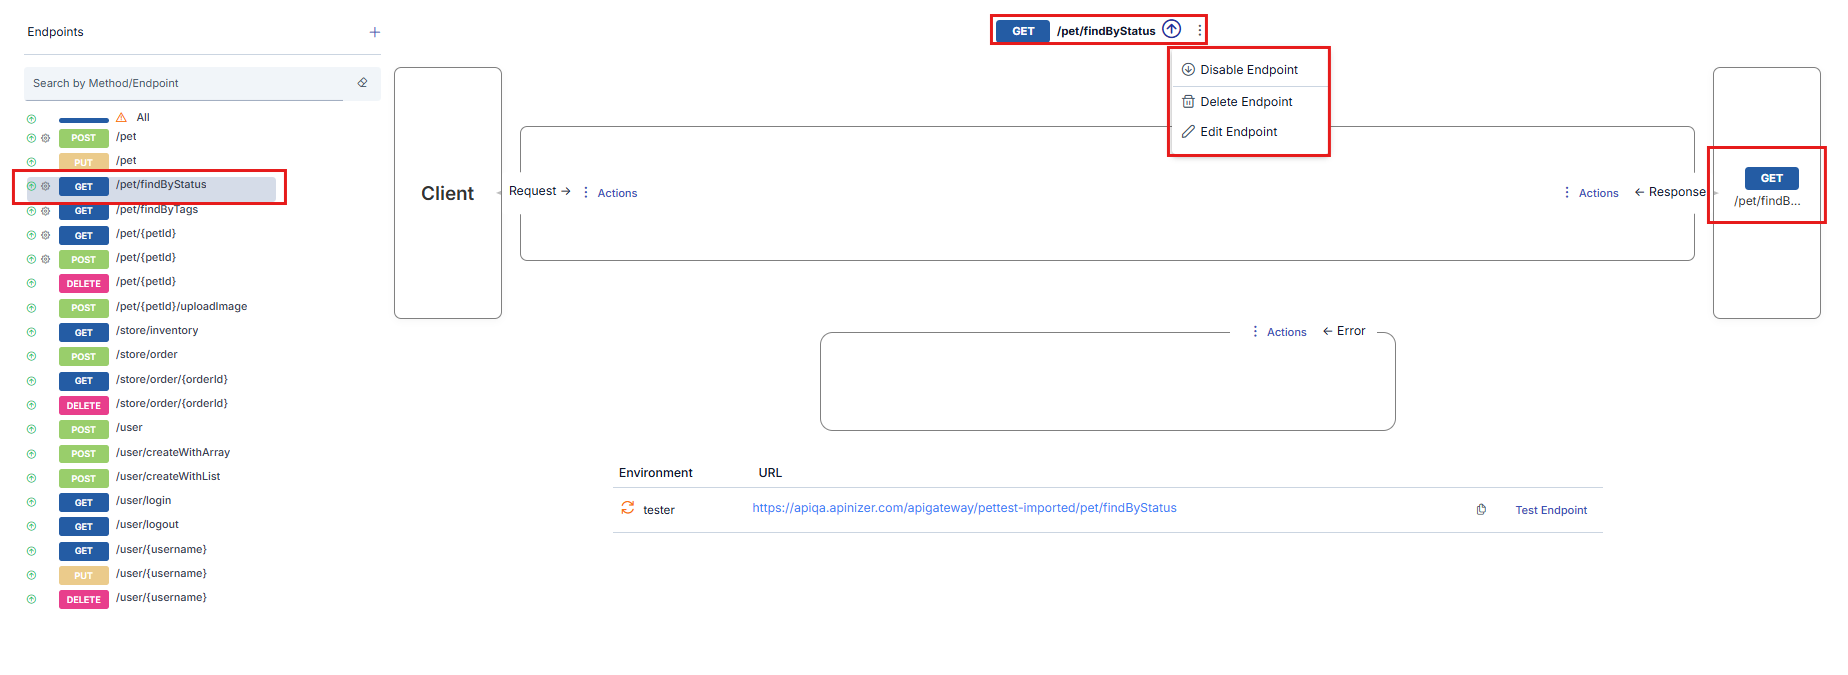The image size is (1848, 675).
Task: Toggle the enabled status icon on /pet/findByStatus row
Action: click(x=31, y=186)
